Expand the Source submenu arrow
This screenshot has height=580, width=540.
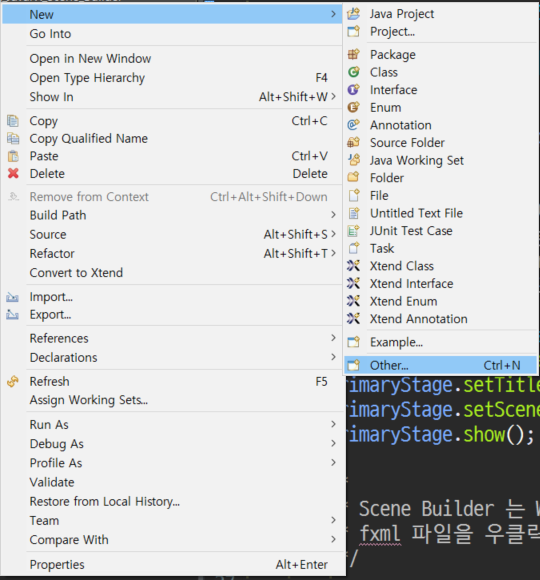pos(333,234)
